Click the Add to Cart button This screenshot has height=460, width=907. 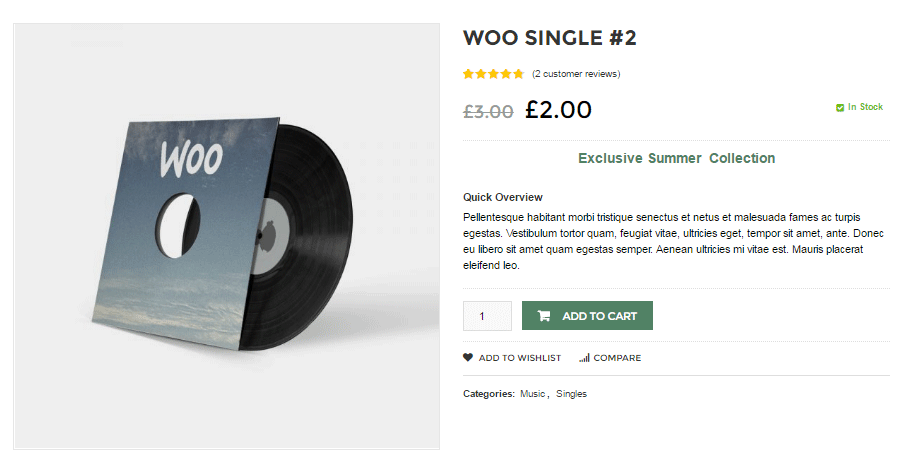pos(587,315)
